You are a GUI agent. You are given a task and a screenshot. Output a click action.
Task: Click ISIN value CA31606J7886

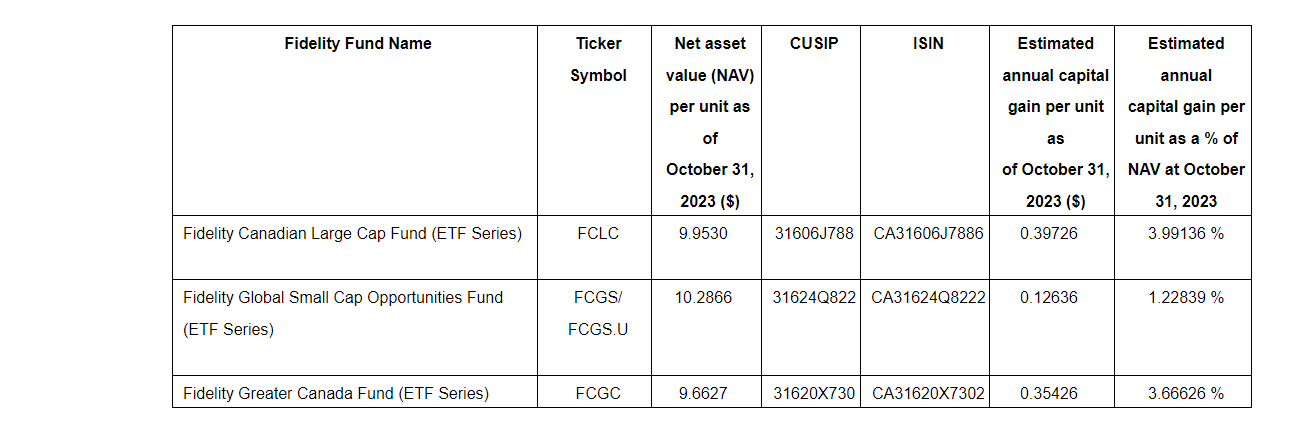[x=927, y=234]
